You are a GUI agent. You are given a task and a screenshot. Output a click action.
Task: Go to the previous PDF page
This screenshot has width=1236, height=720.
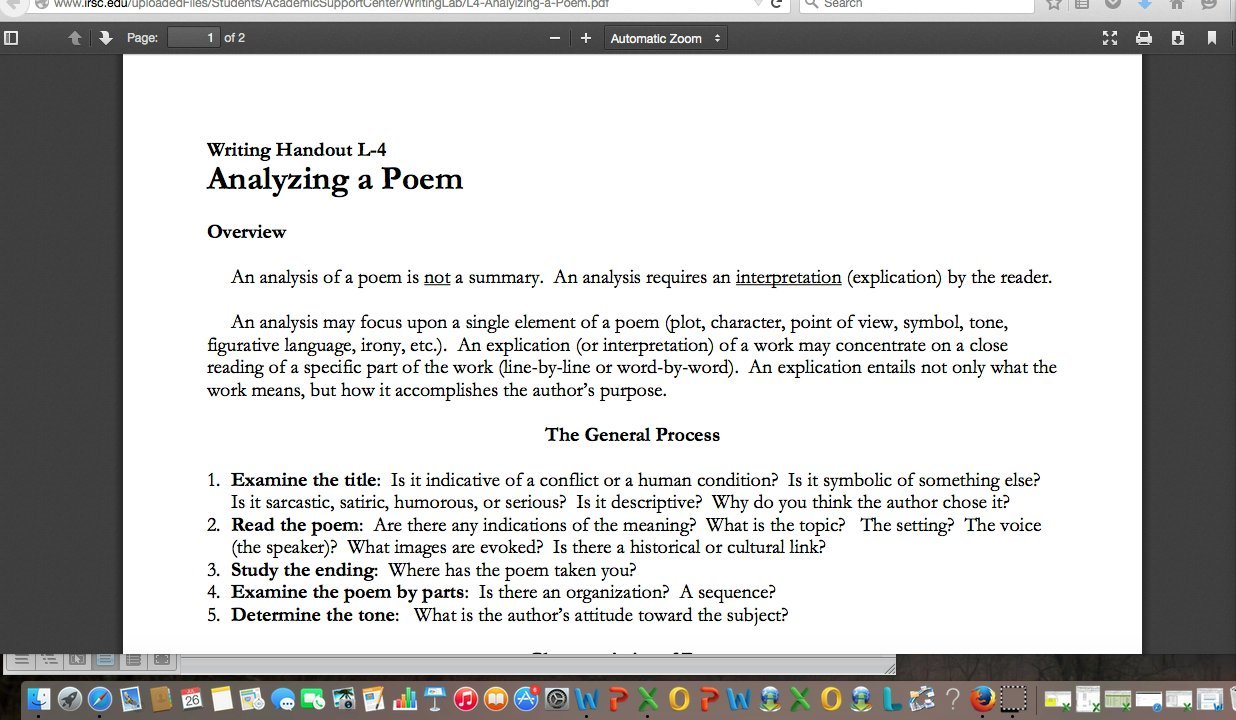tap(75, 38)
